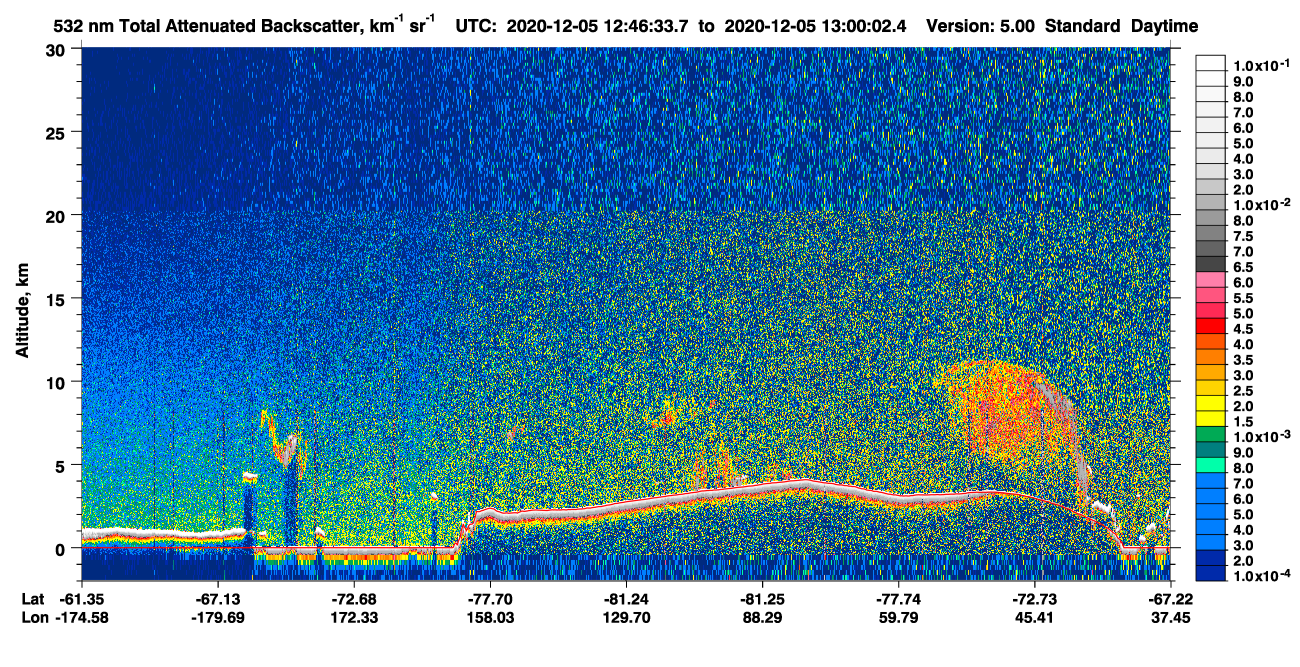Click longitude value "88.29"
The width and height of the screenshot is (1300, 667).
click(x=762, y=617)
